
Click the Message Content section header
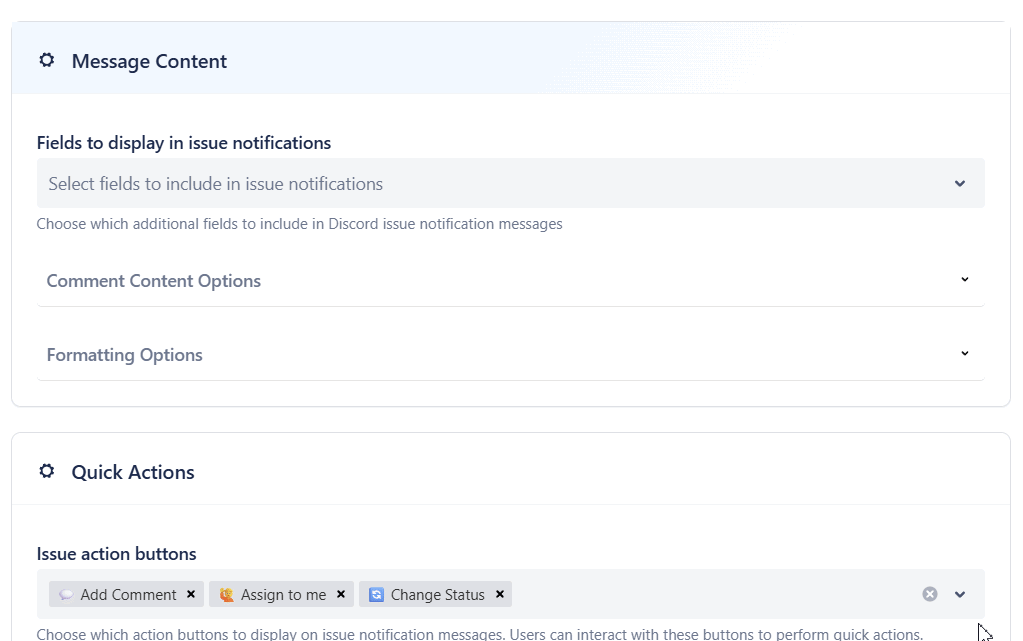coord(148,61)
